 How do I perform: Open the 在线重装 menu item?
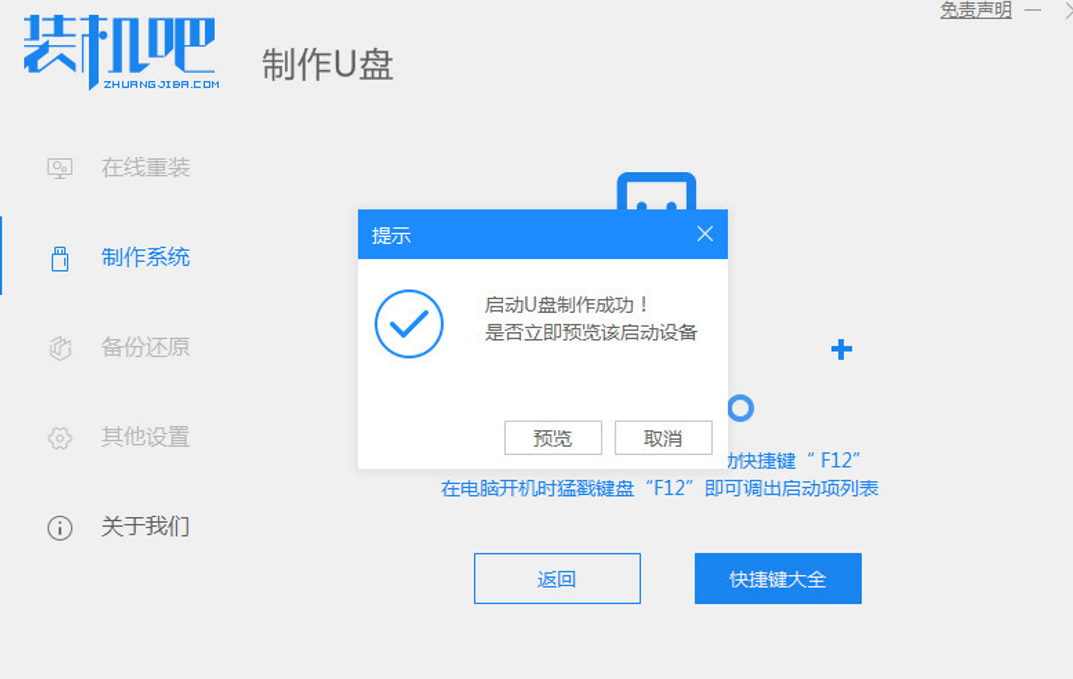click(x=145, y=168)
